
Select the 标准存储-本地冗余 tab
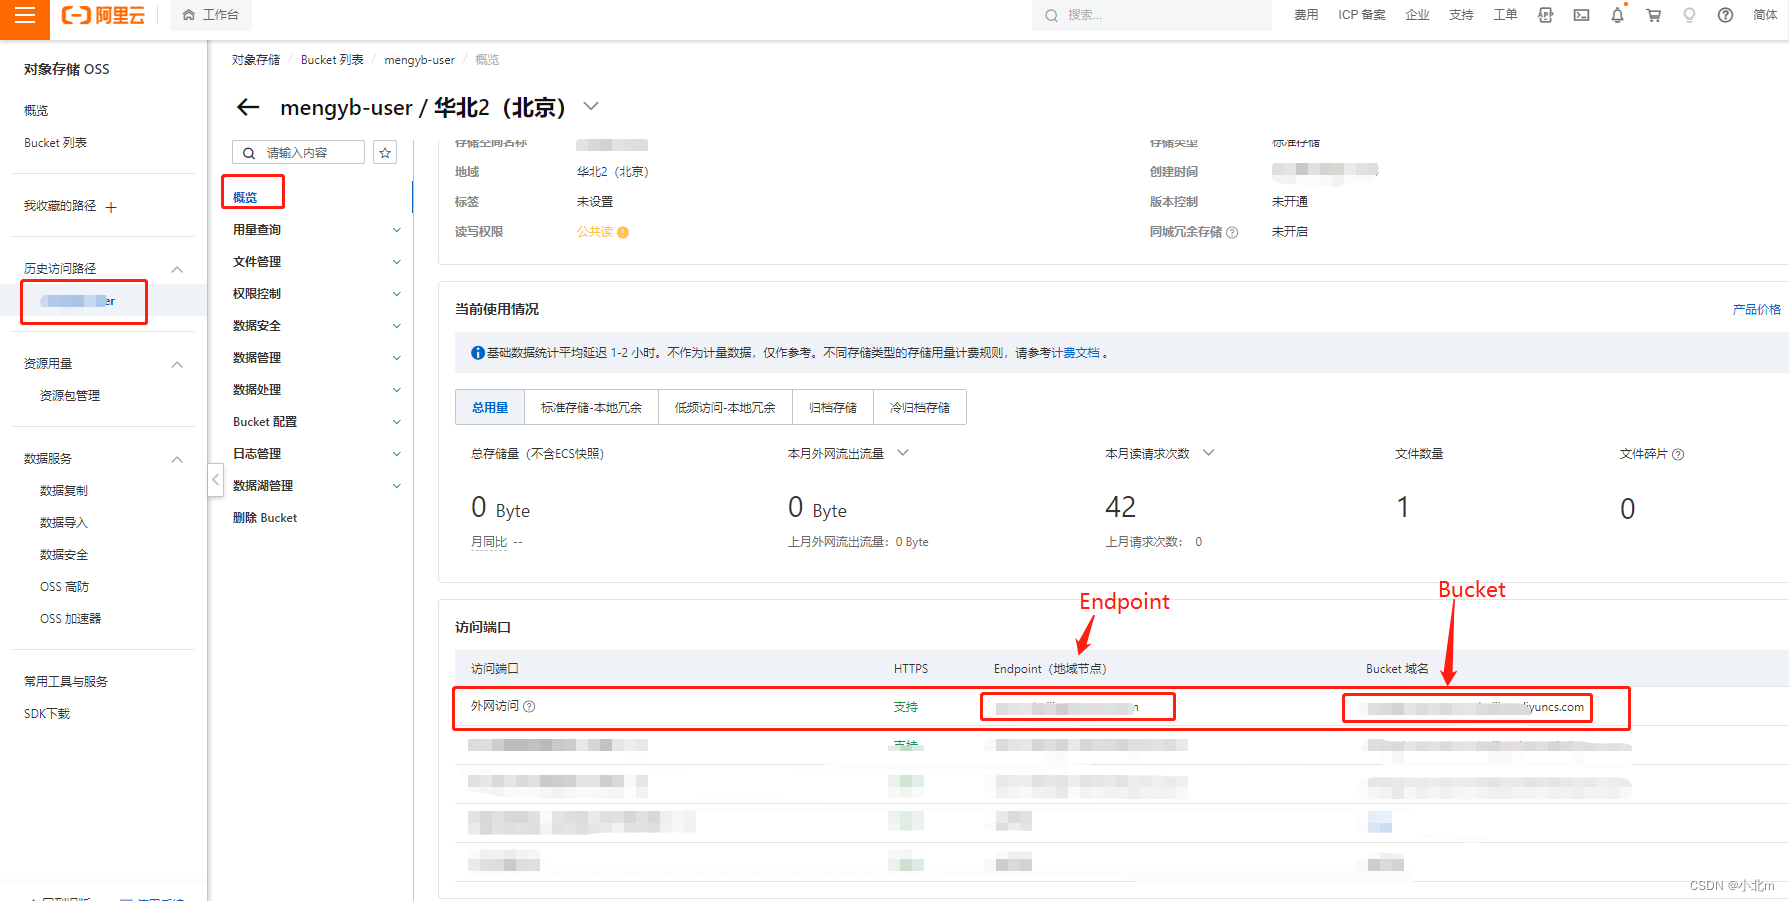tap(591, 407)
